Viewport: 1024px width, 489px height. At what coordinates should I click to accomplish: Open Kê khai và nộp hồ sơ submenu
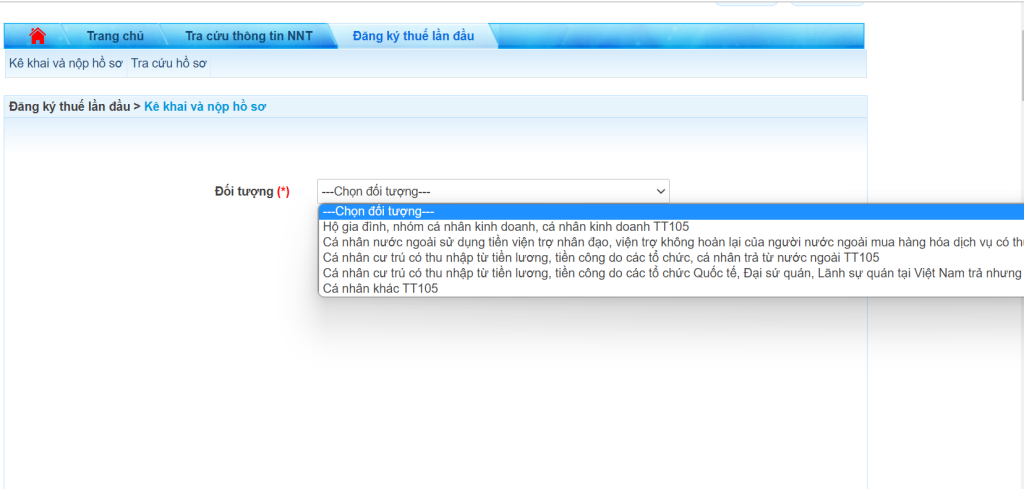(65, 63)
